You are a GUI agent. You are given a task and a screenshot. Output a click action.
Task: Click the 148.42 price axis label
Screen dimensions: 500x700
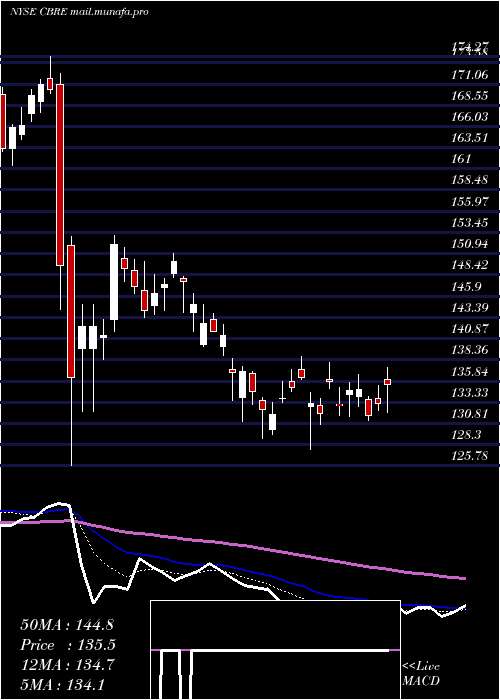click(470, 265)
